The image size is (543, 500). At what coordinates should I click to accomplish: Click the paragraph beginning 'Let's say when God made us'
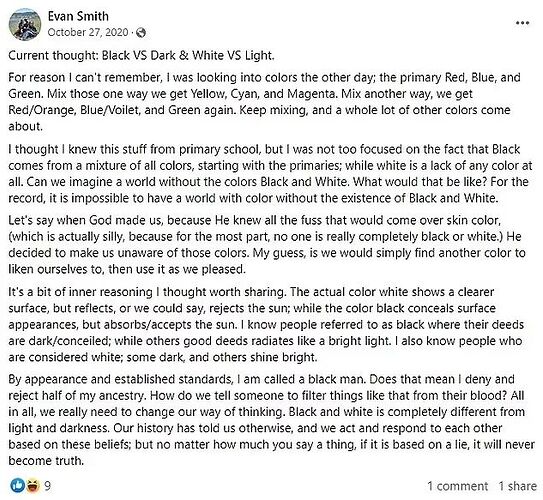click(x=267, y=245)
